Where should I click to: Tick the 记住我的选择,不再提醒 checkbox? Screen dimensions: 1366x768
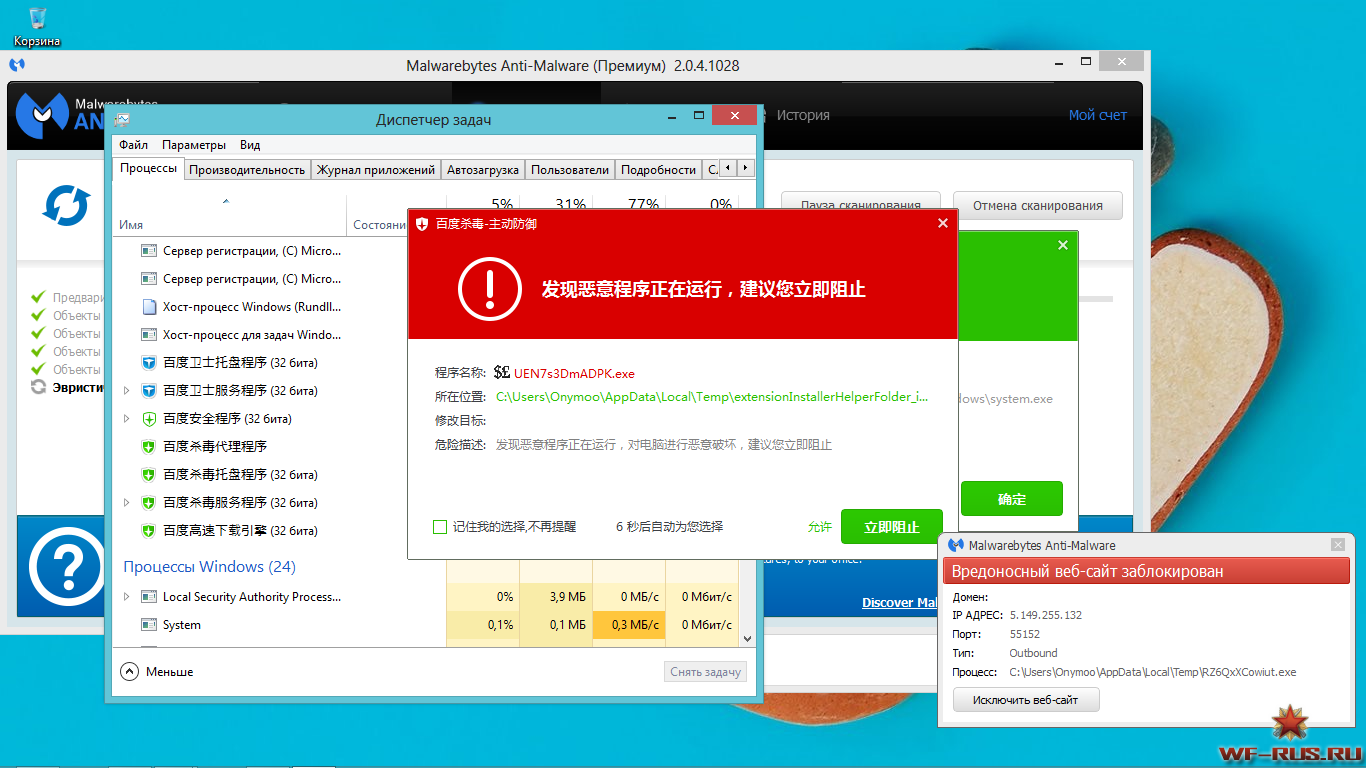(x=440, y=527)
